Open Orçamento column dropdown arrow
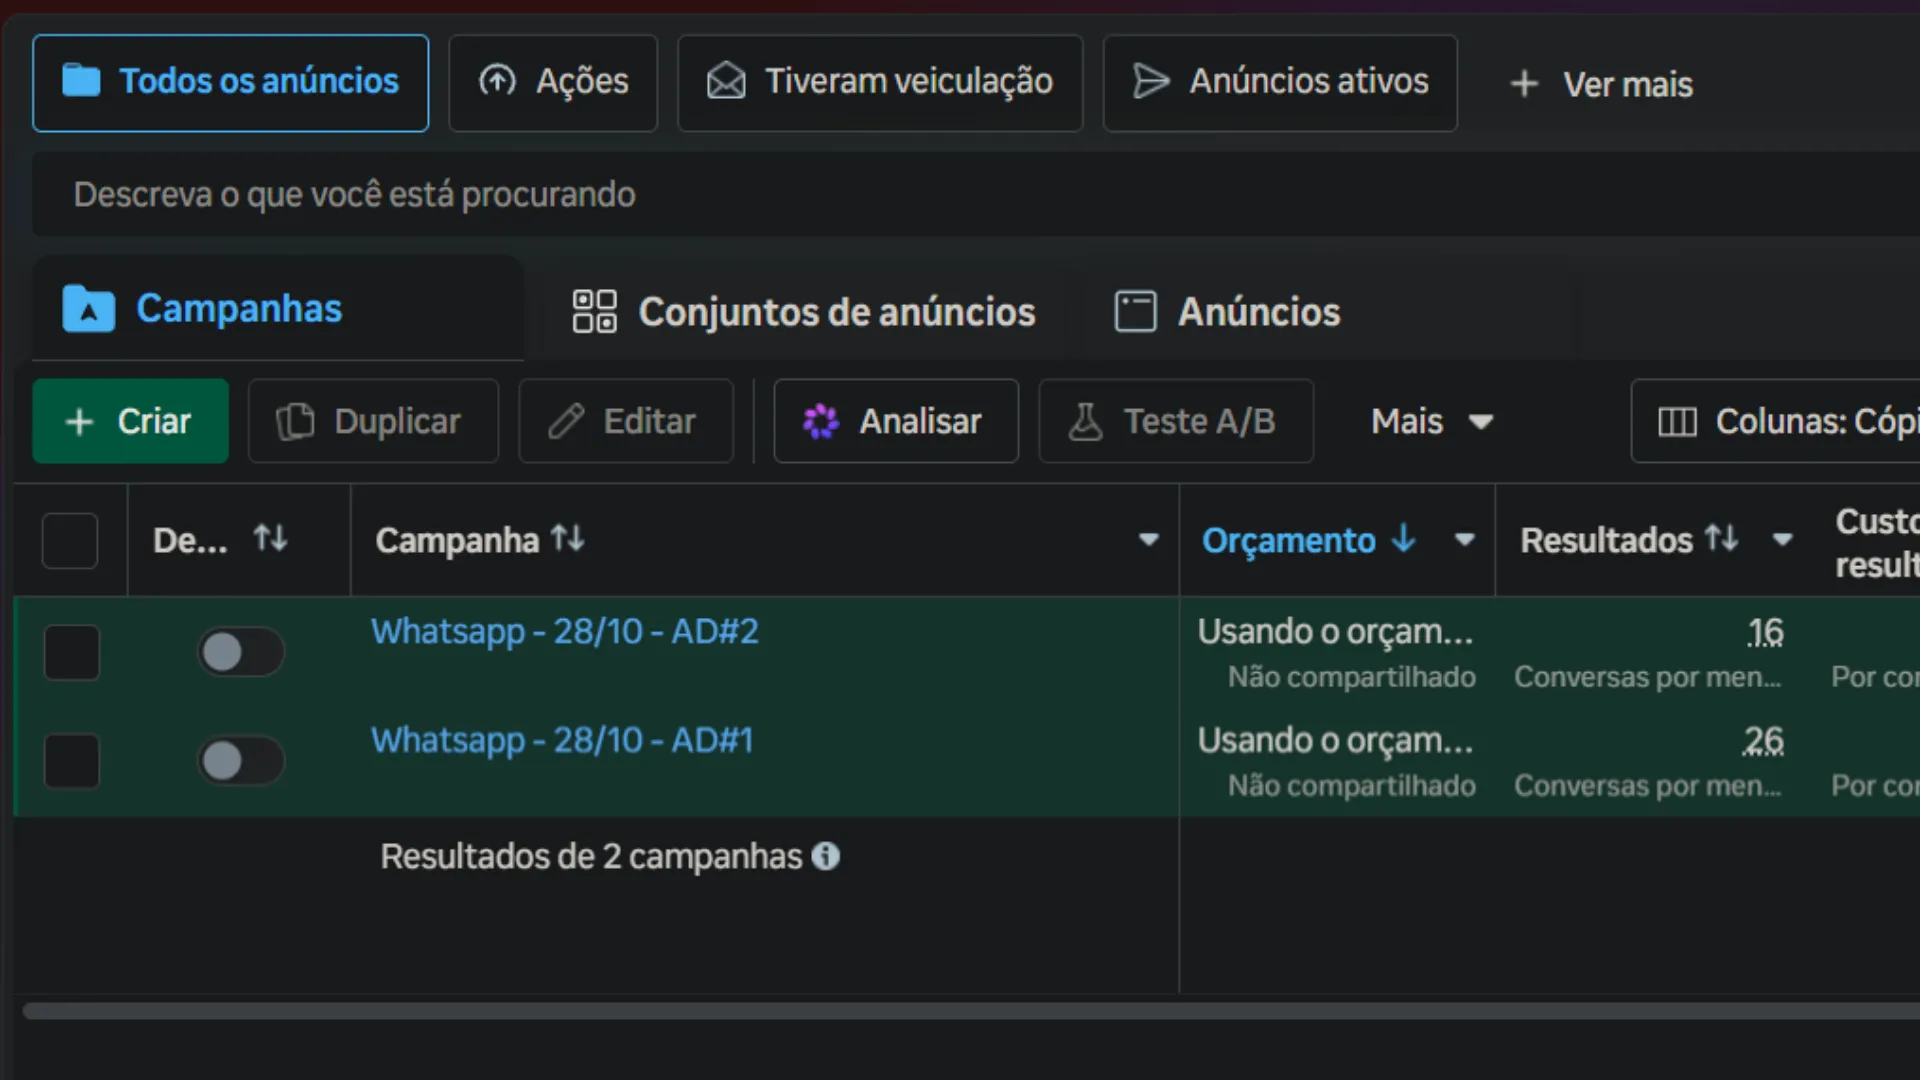Image resolution: width=1920 pixels, height=1080 pixels. tap(1465, 540)
